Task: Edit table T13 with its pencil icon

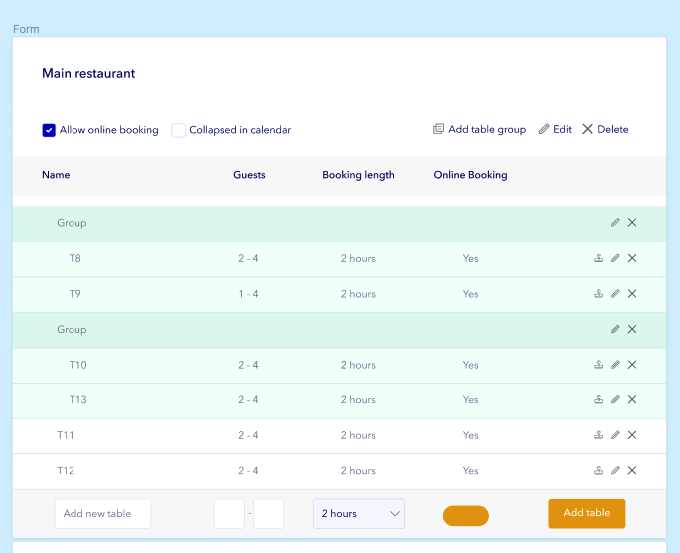Action: (615, 399)
